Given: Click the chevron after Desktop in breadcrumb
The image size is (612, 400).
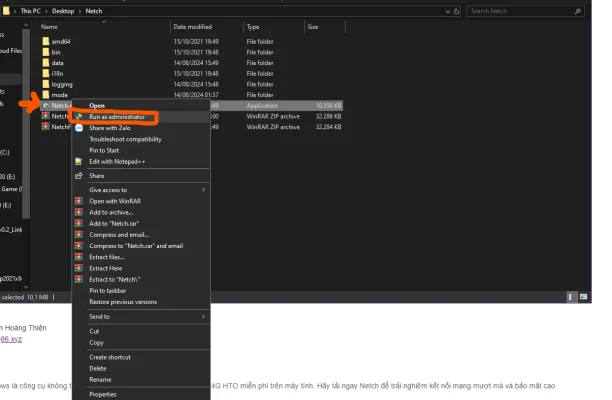Looking at the screenshot, I should (80, 11).
